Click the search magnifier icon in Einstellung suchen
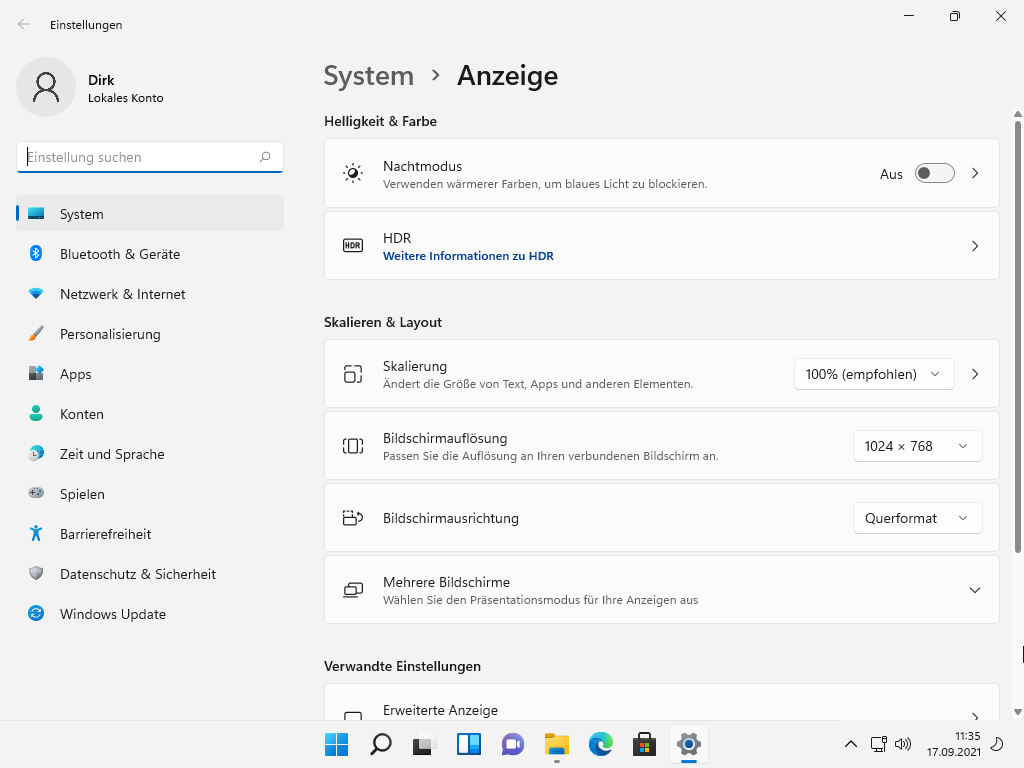1024x768 pixels. pos(265,157)
